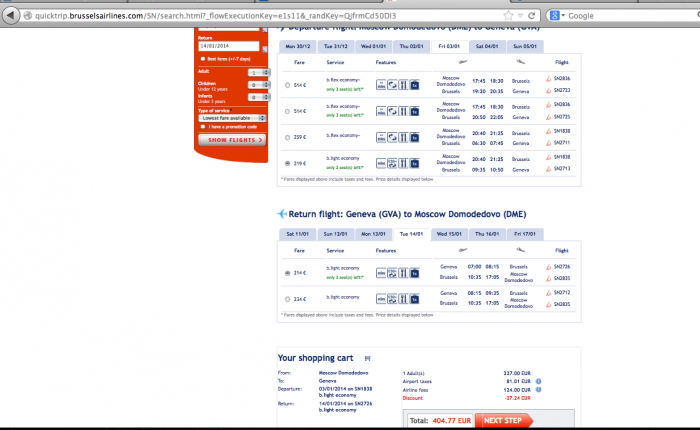700x430 pixels.
Task: Click baggage icon in the 319 € row
Action: point(415,163)
